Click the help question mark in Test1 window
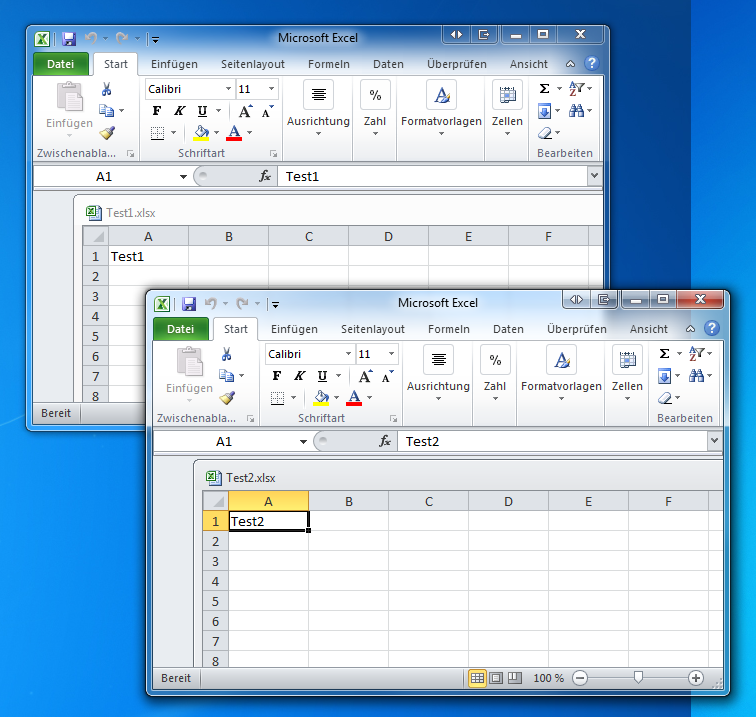The width and height of the screenshot is (756, 717). tap(592, 63)
